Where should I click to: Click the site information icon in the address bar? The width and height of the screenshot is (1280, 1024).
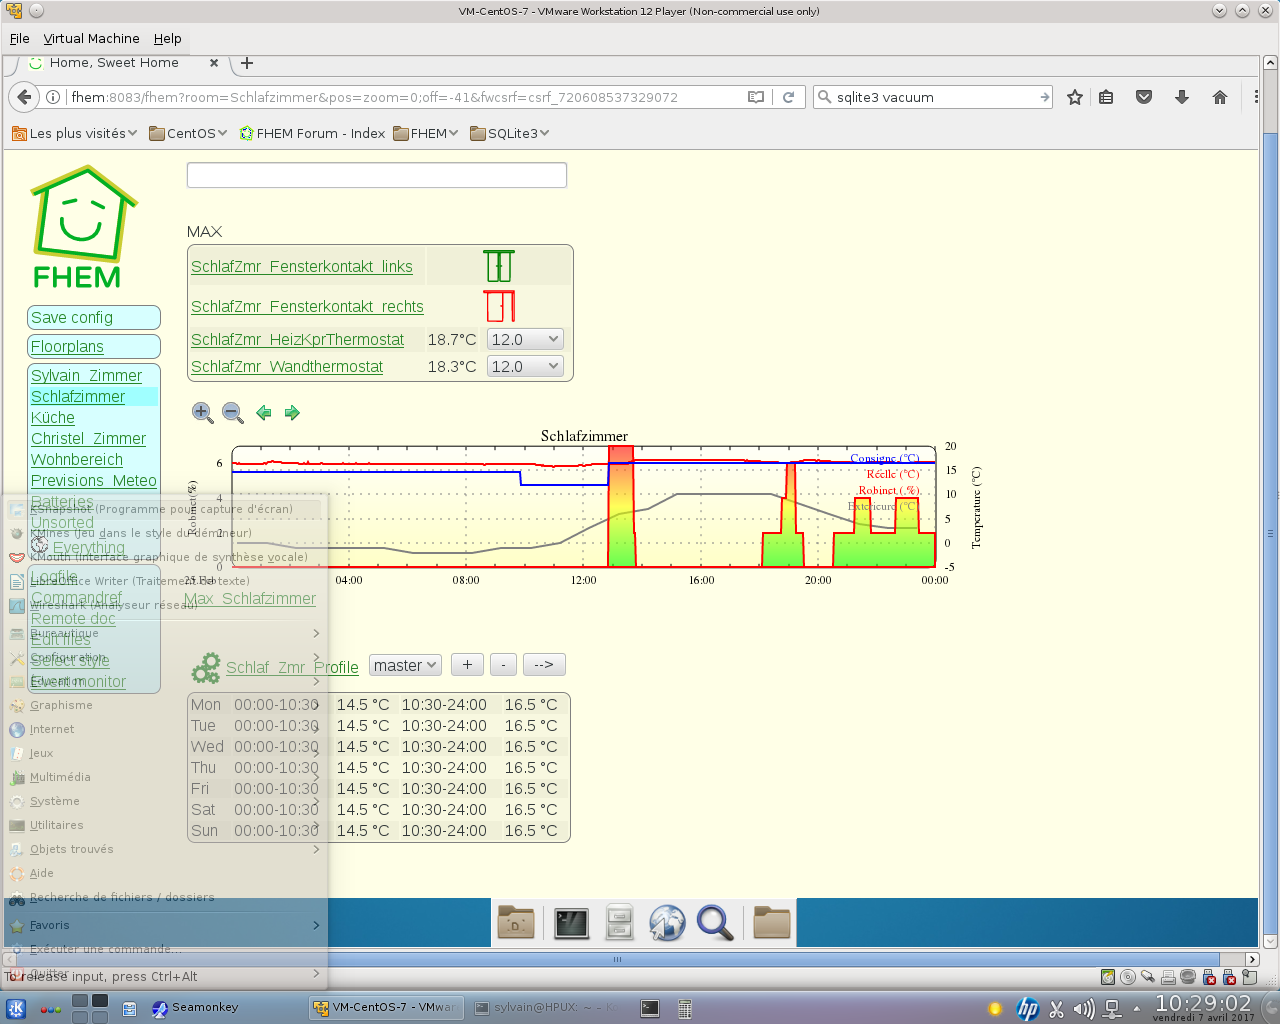click(x=53, y=97)
